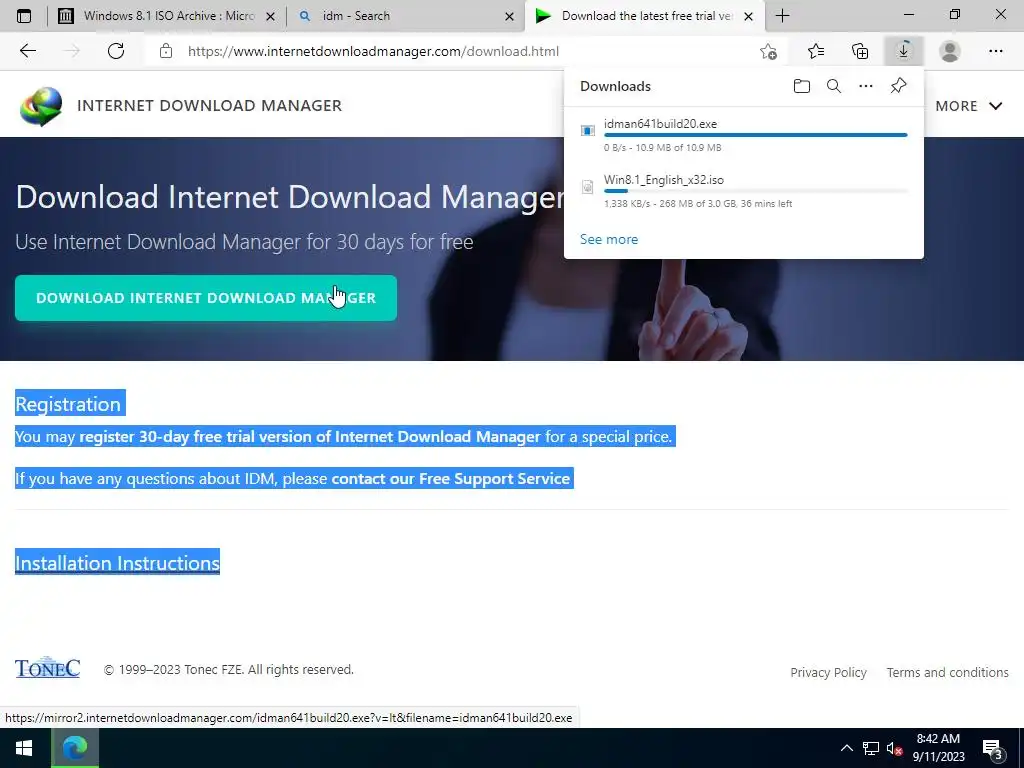Expand the MORE navigation menu

pyautogui.click(x=968, y=106)
